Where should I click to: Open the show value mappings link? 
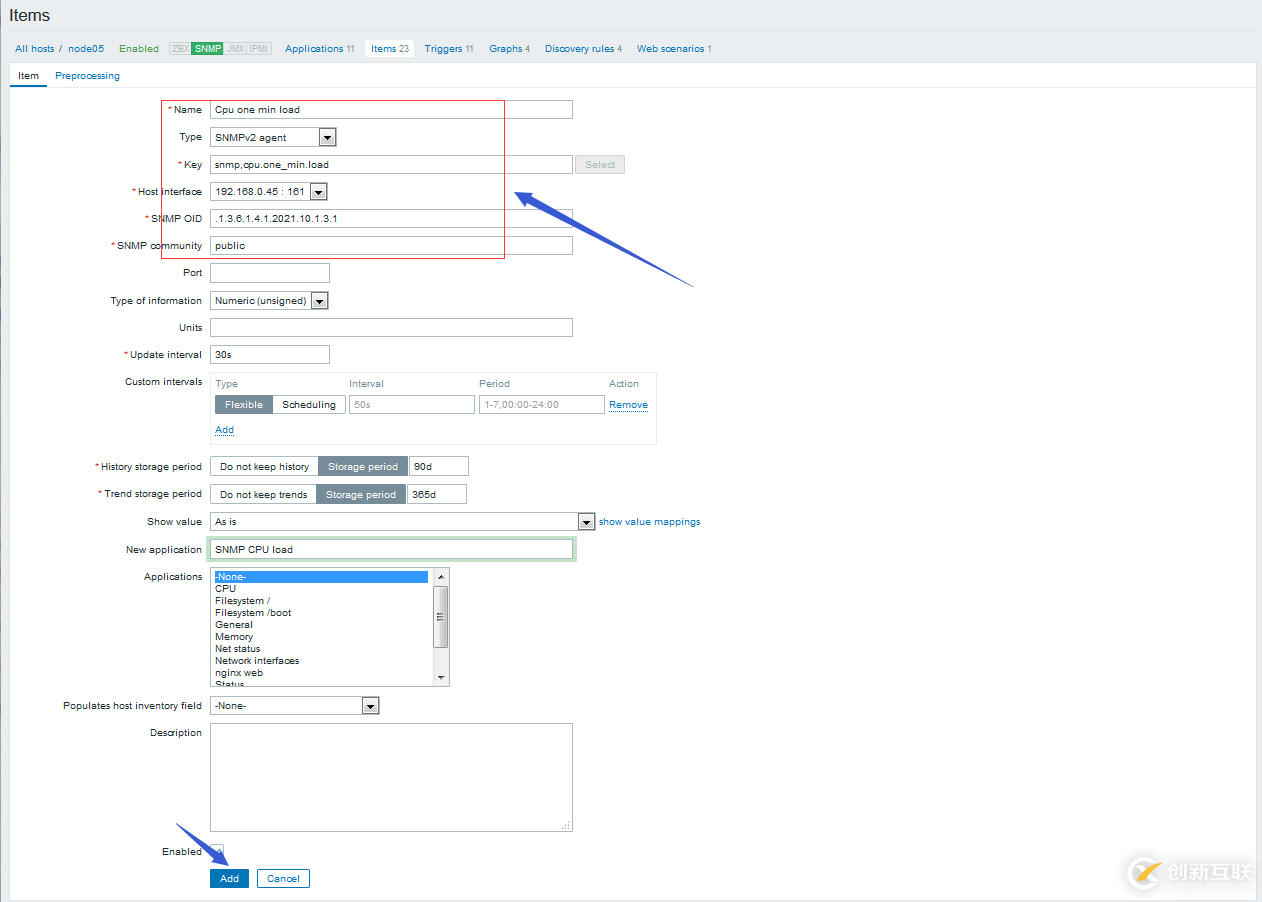pos(649,522)
